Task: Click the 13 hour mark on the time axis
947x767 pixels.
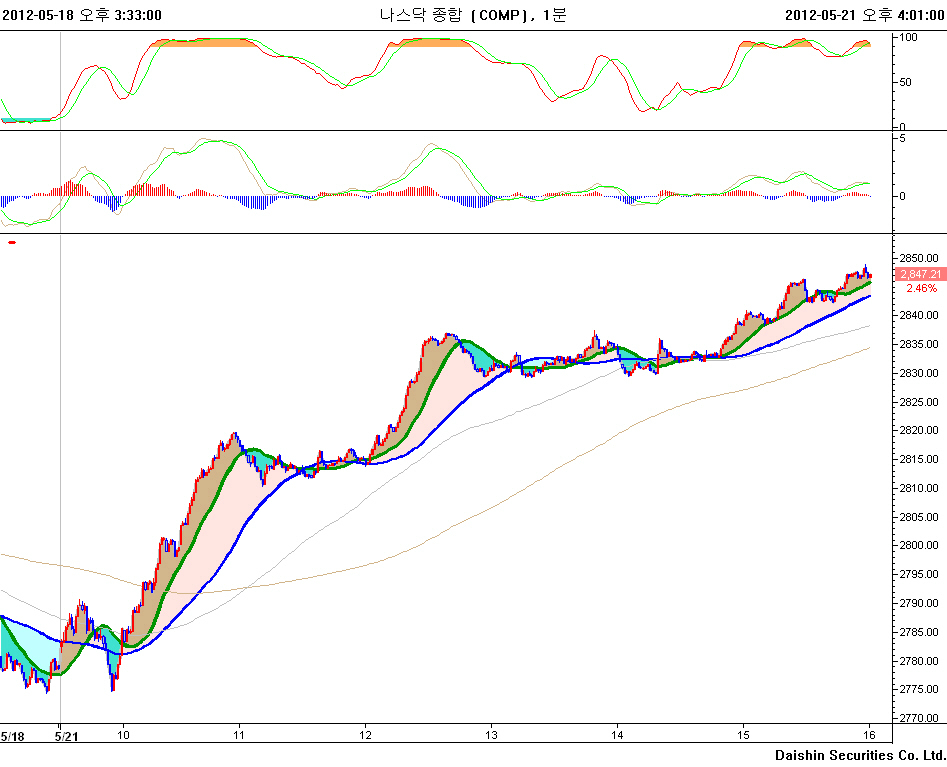Action: point(491,736)
